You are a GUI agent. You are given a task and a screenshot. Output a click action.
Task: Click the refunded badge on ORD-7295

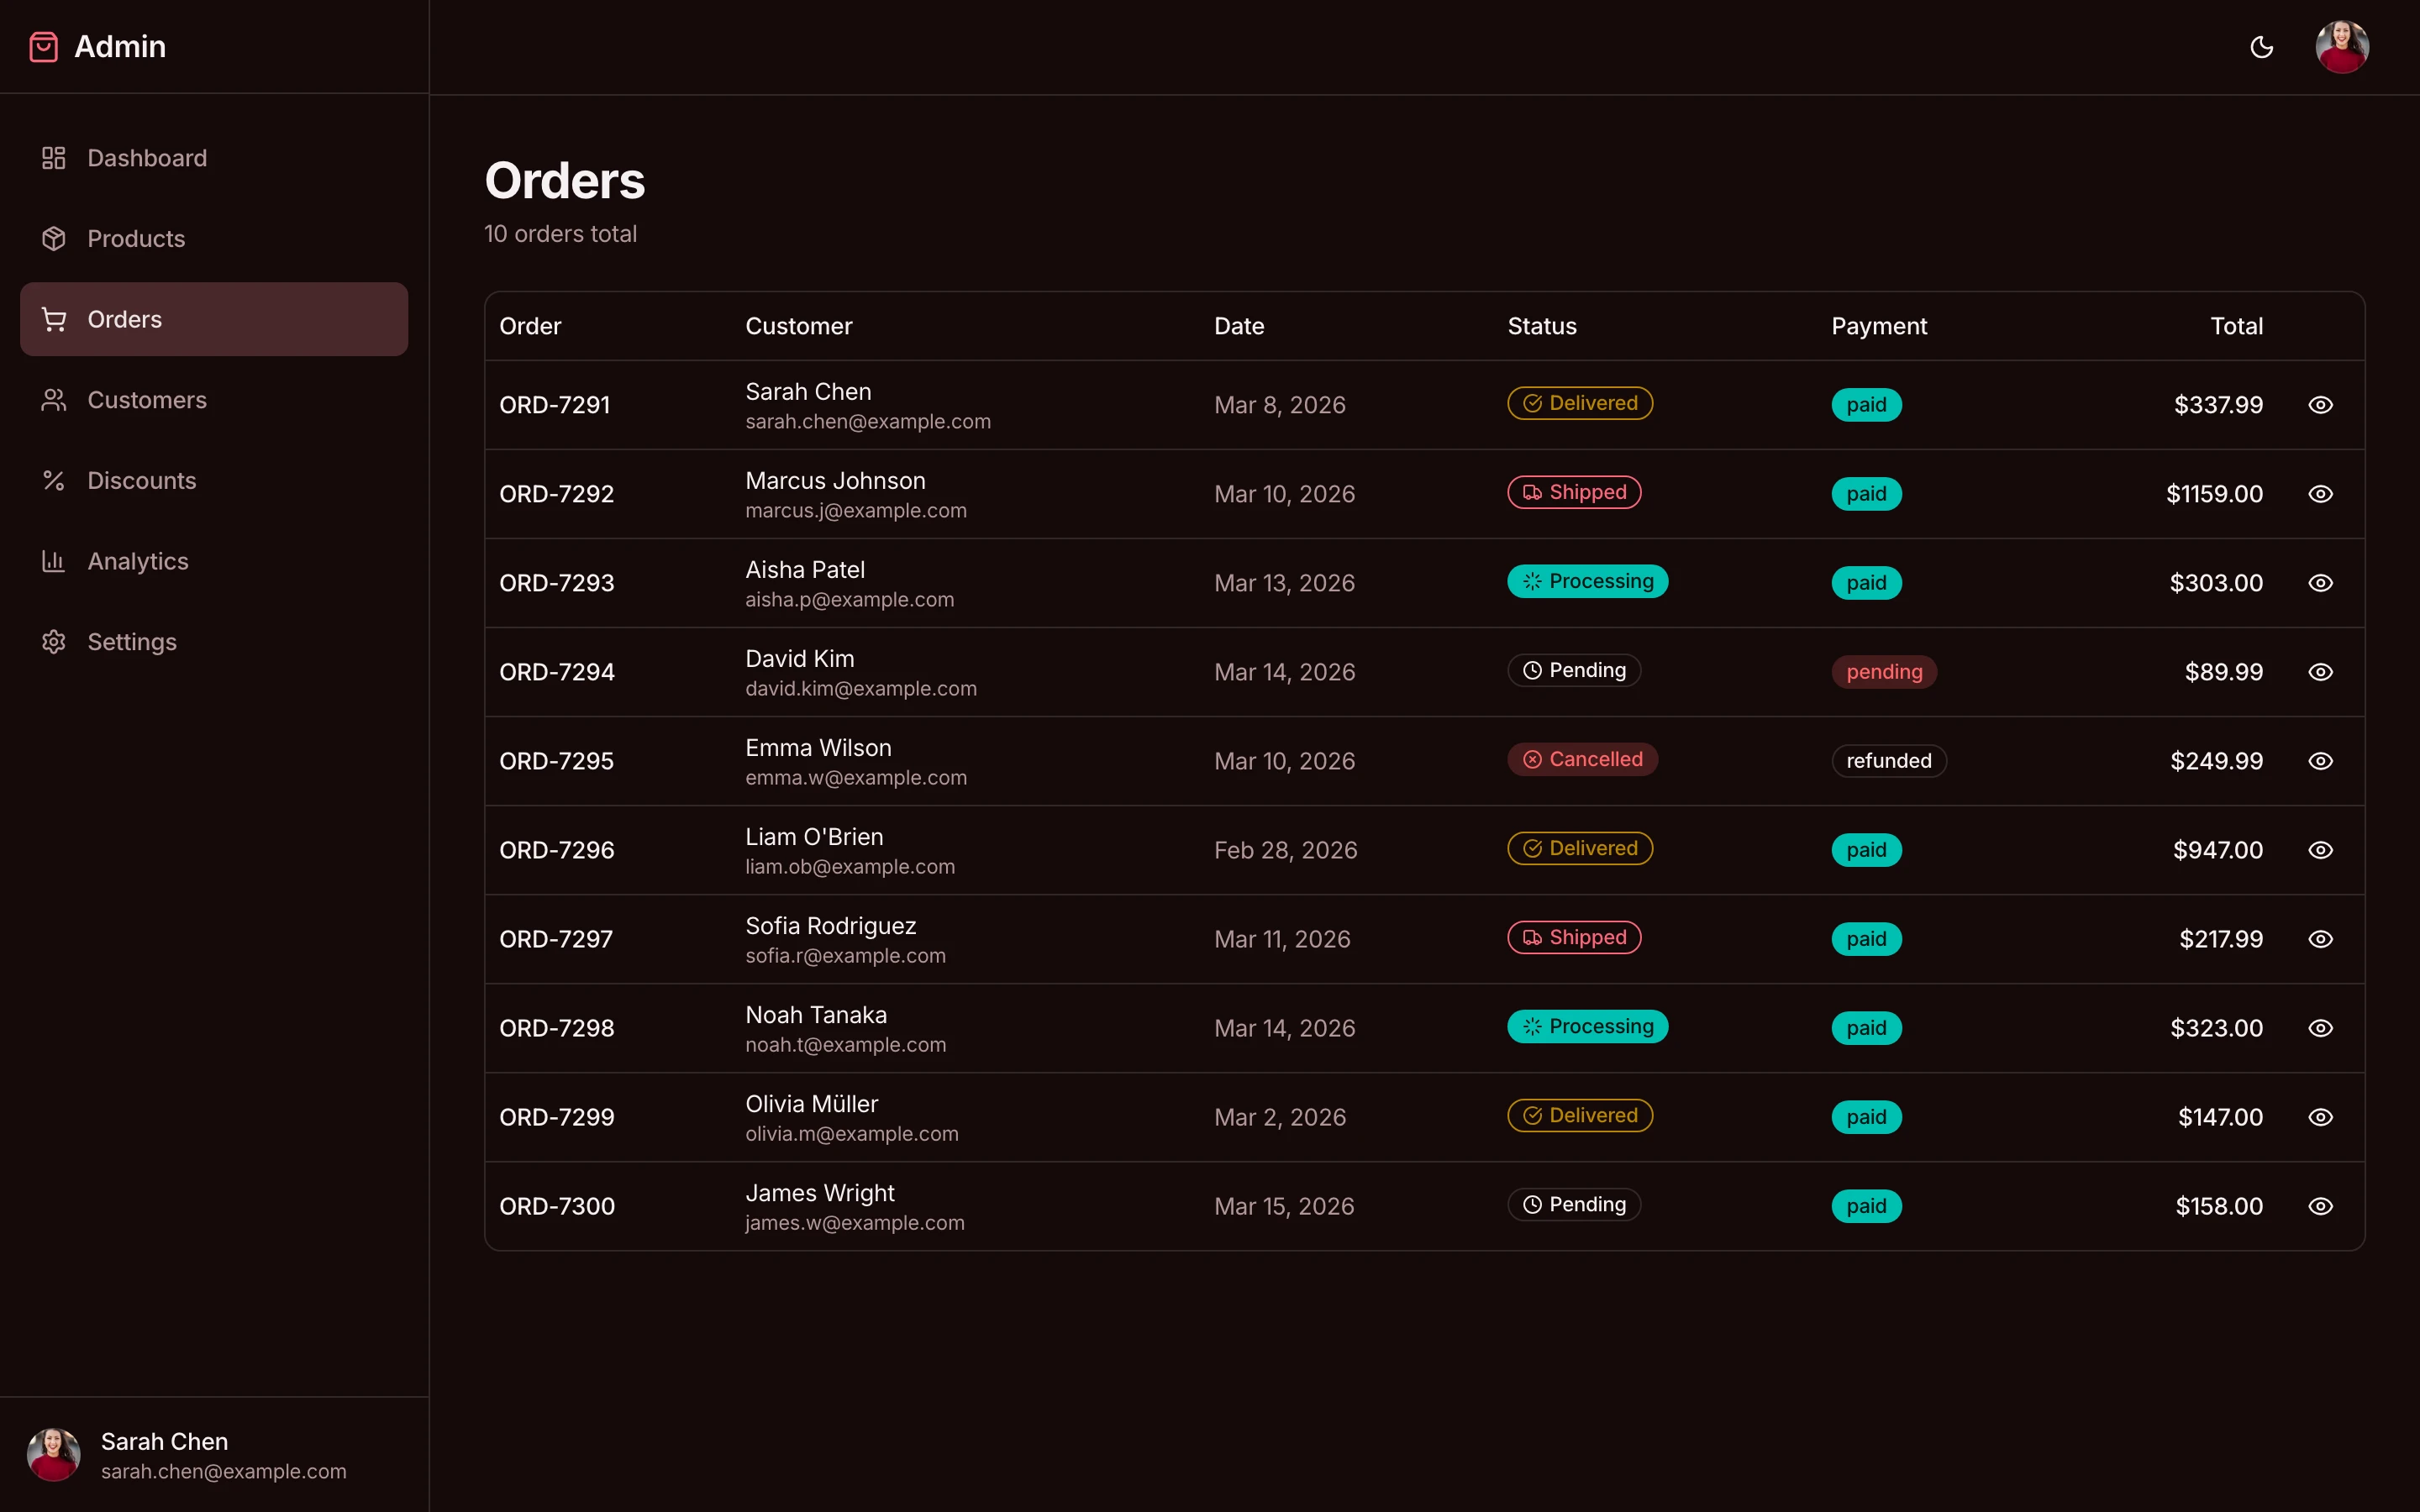coord(1888,760)
